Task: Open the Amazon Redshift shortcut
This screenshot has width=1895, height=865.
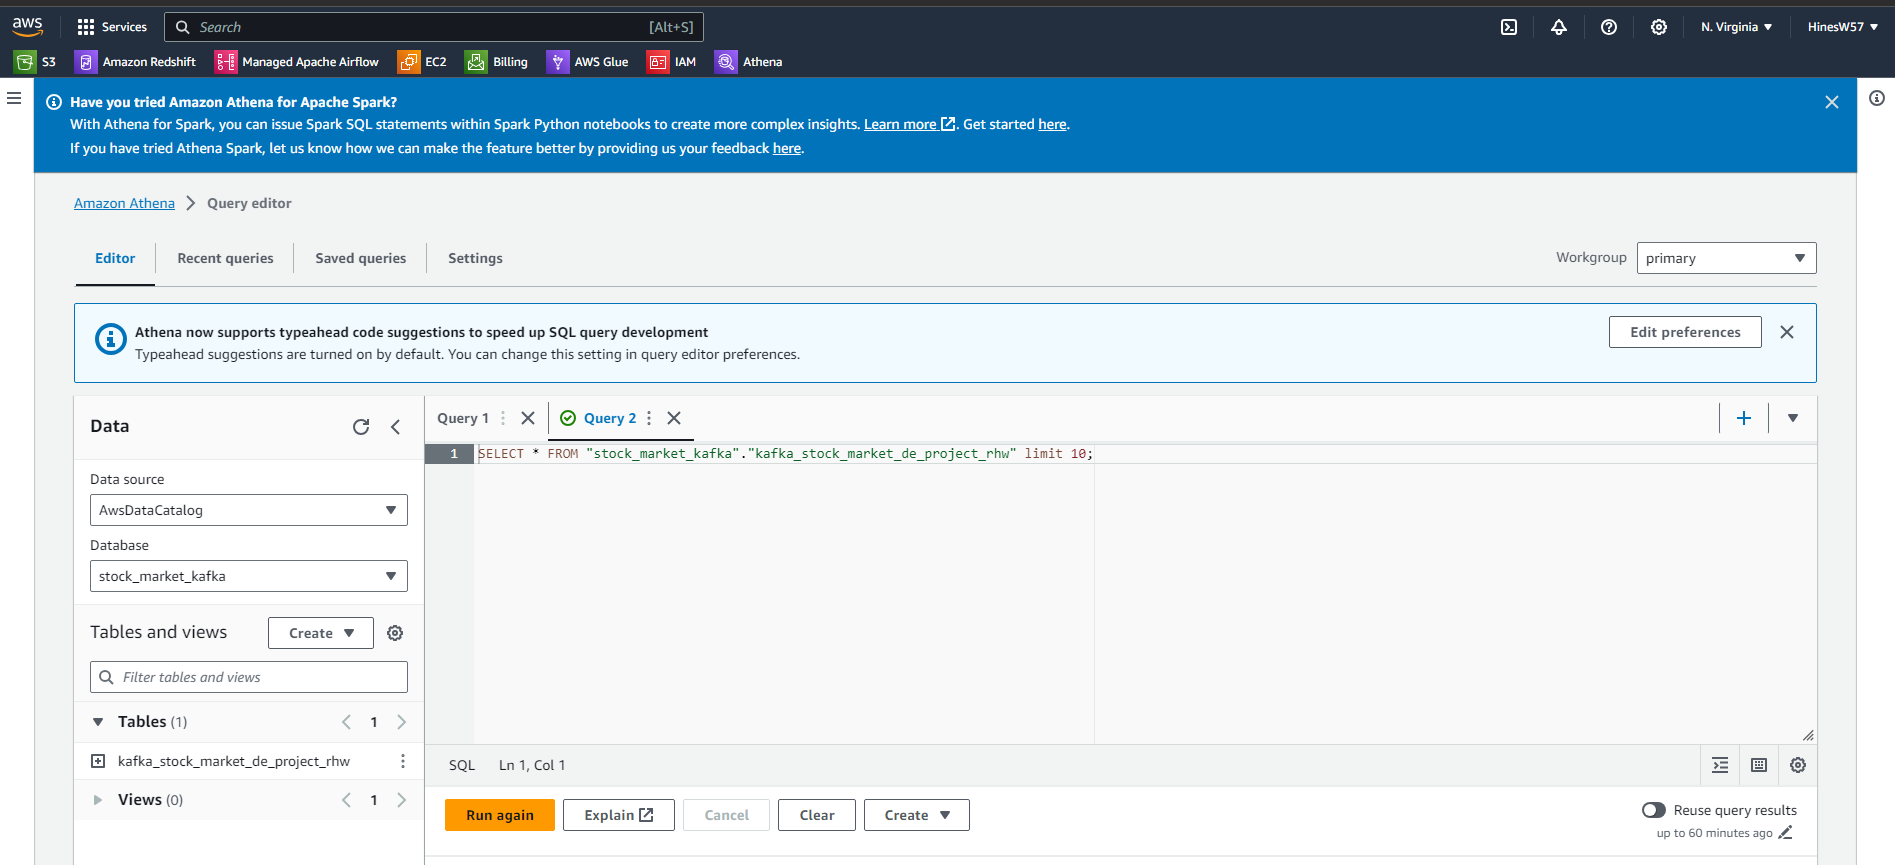Action: 136,62
